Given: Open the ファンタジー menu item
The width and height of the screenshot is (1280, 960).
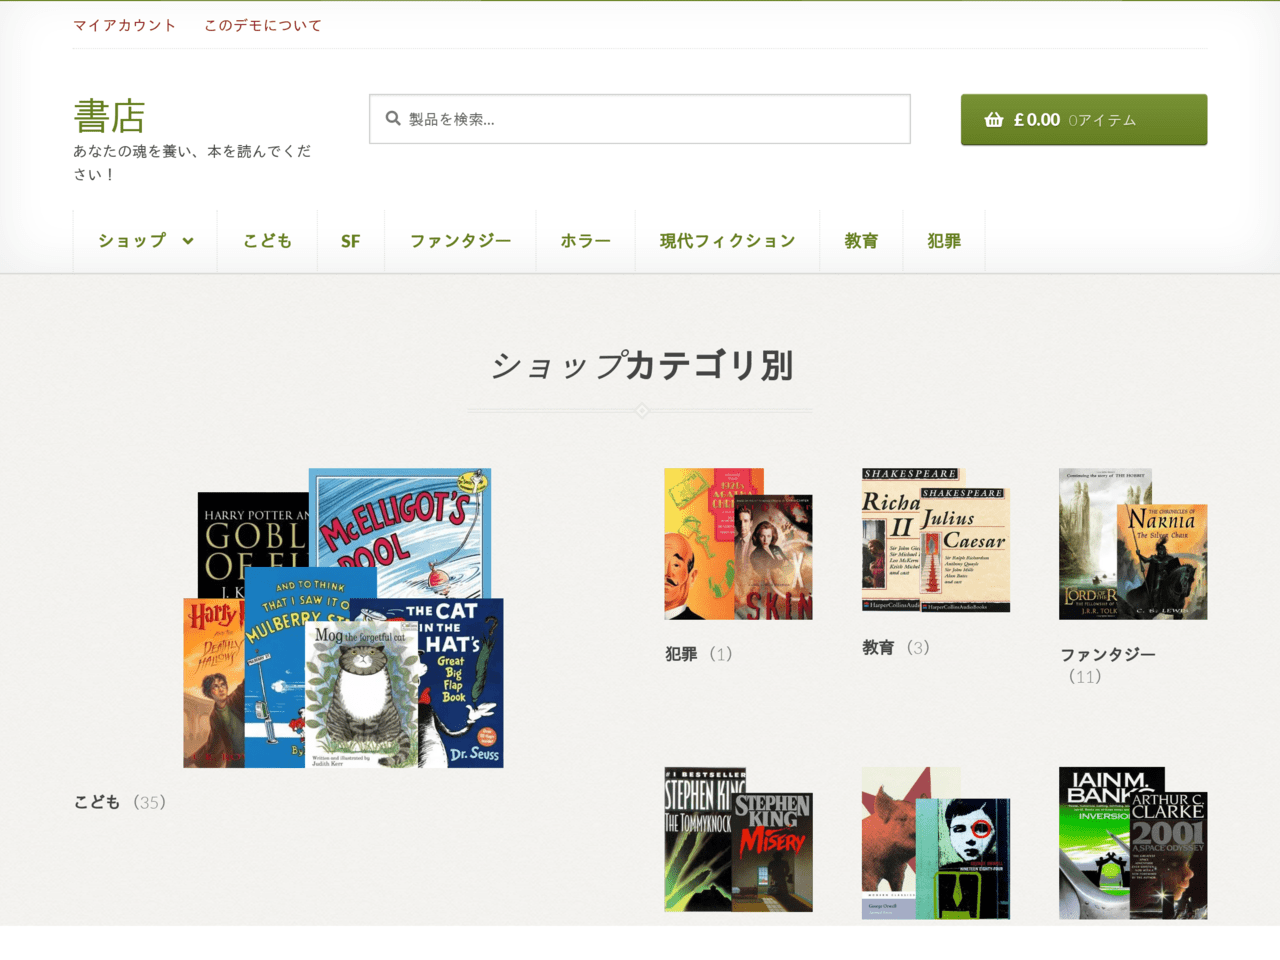Looking at the screenshot, I should coord(460,241).
